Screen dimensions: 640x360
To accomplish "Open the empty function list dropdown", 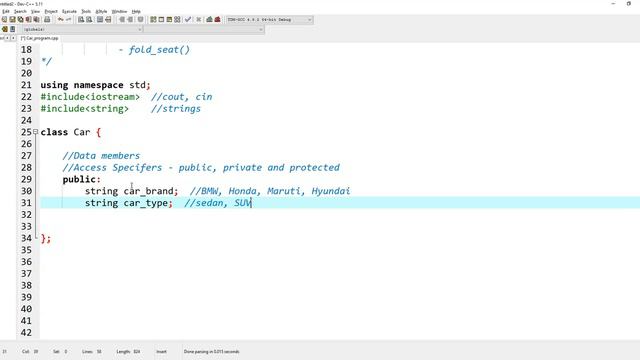I will [203, 29].
